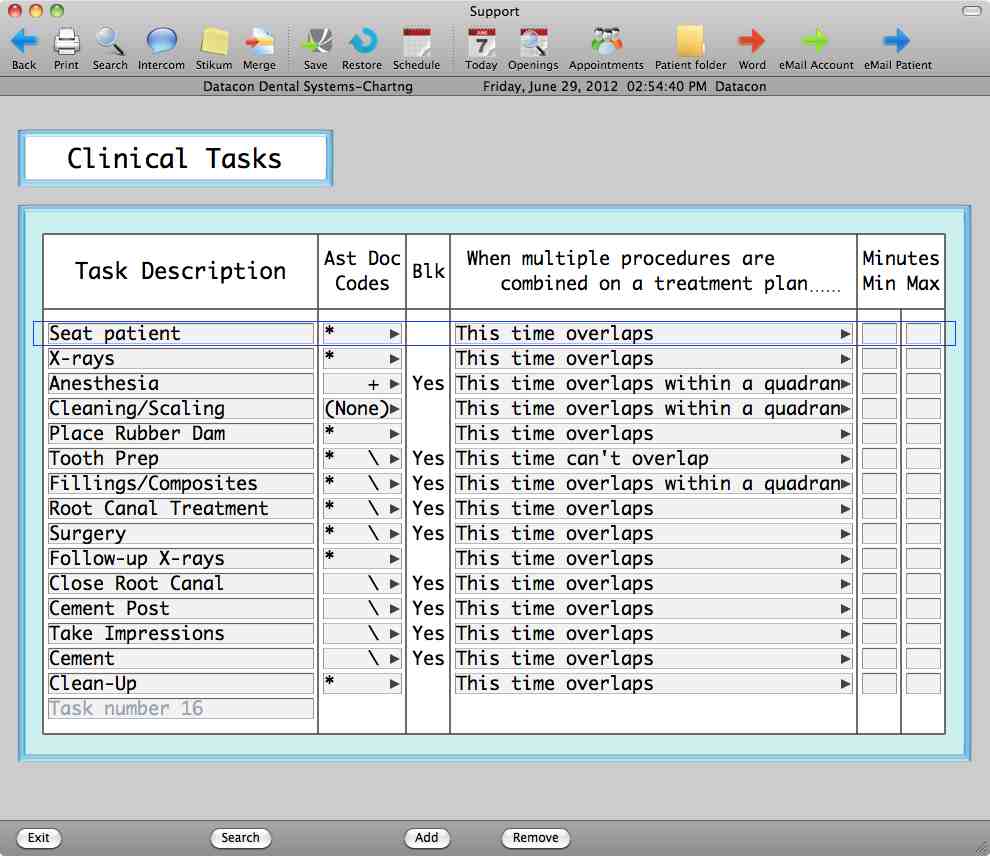Click the Back arrow icon
The image size is (990, 856).
coord(24,42)
